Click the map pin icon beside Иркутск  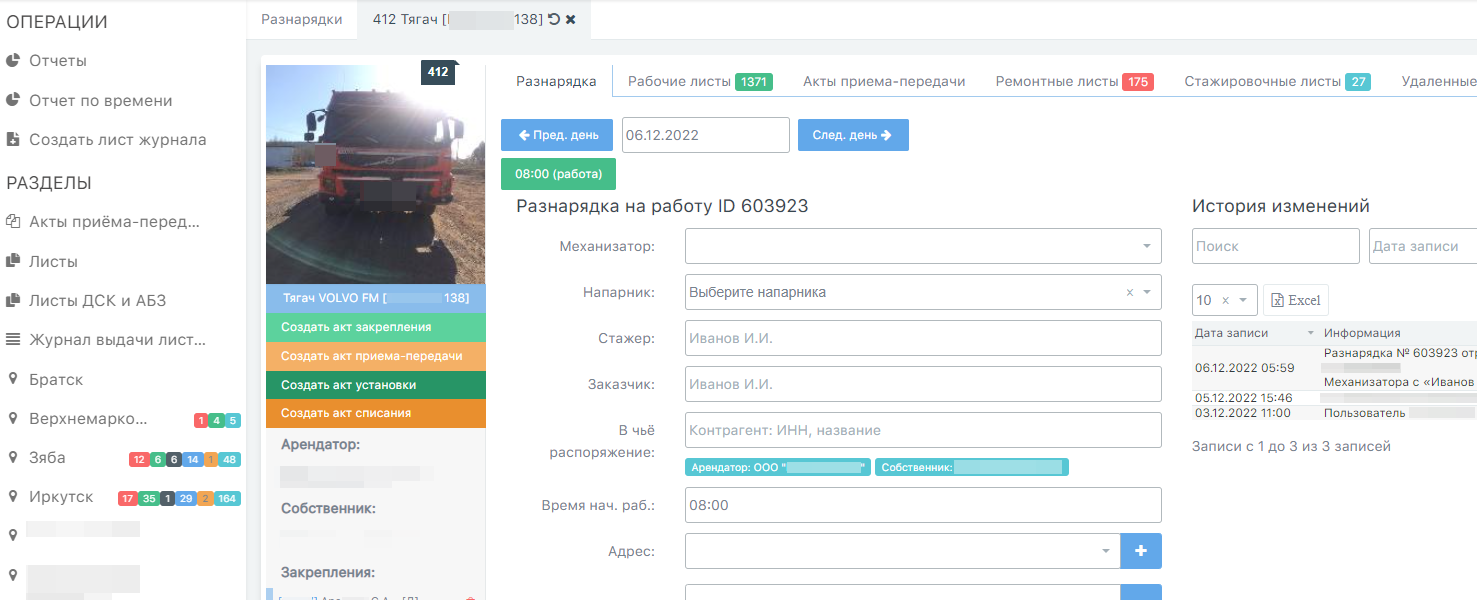[x=13, y=497]
